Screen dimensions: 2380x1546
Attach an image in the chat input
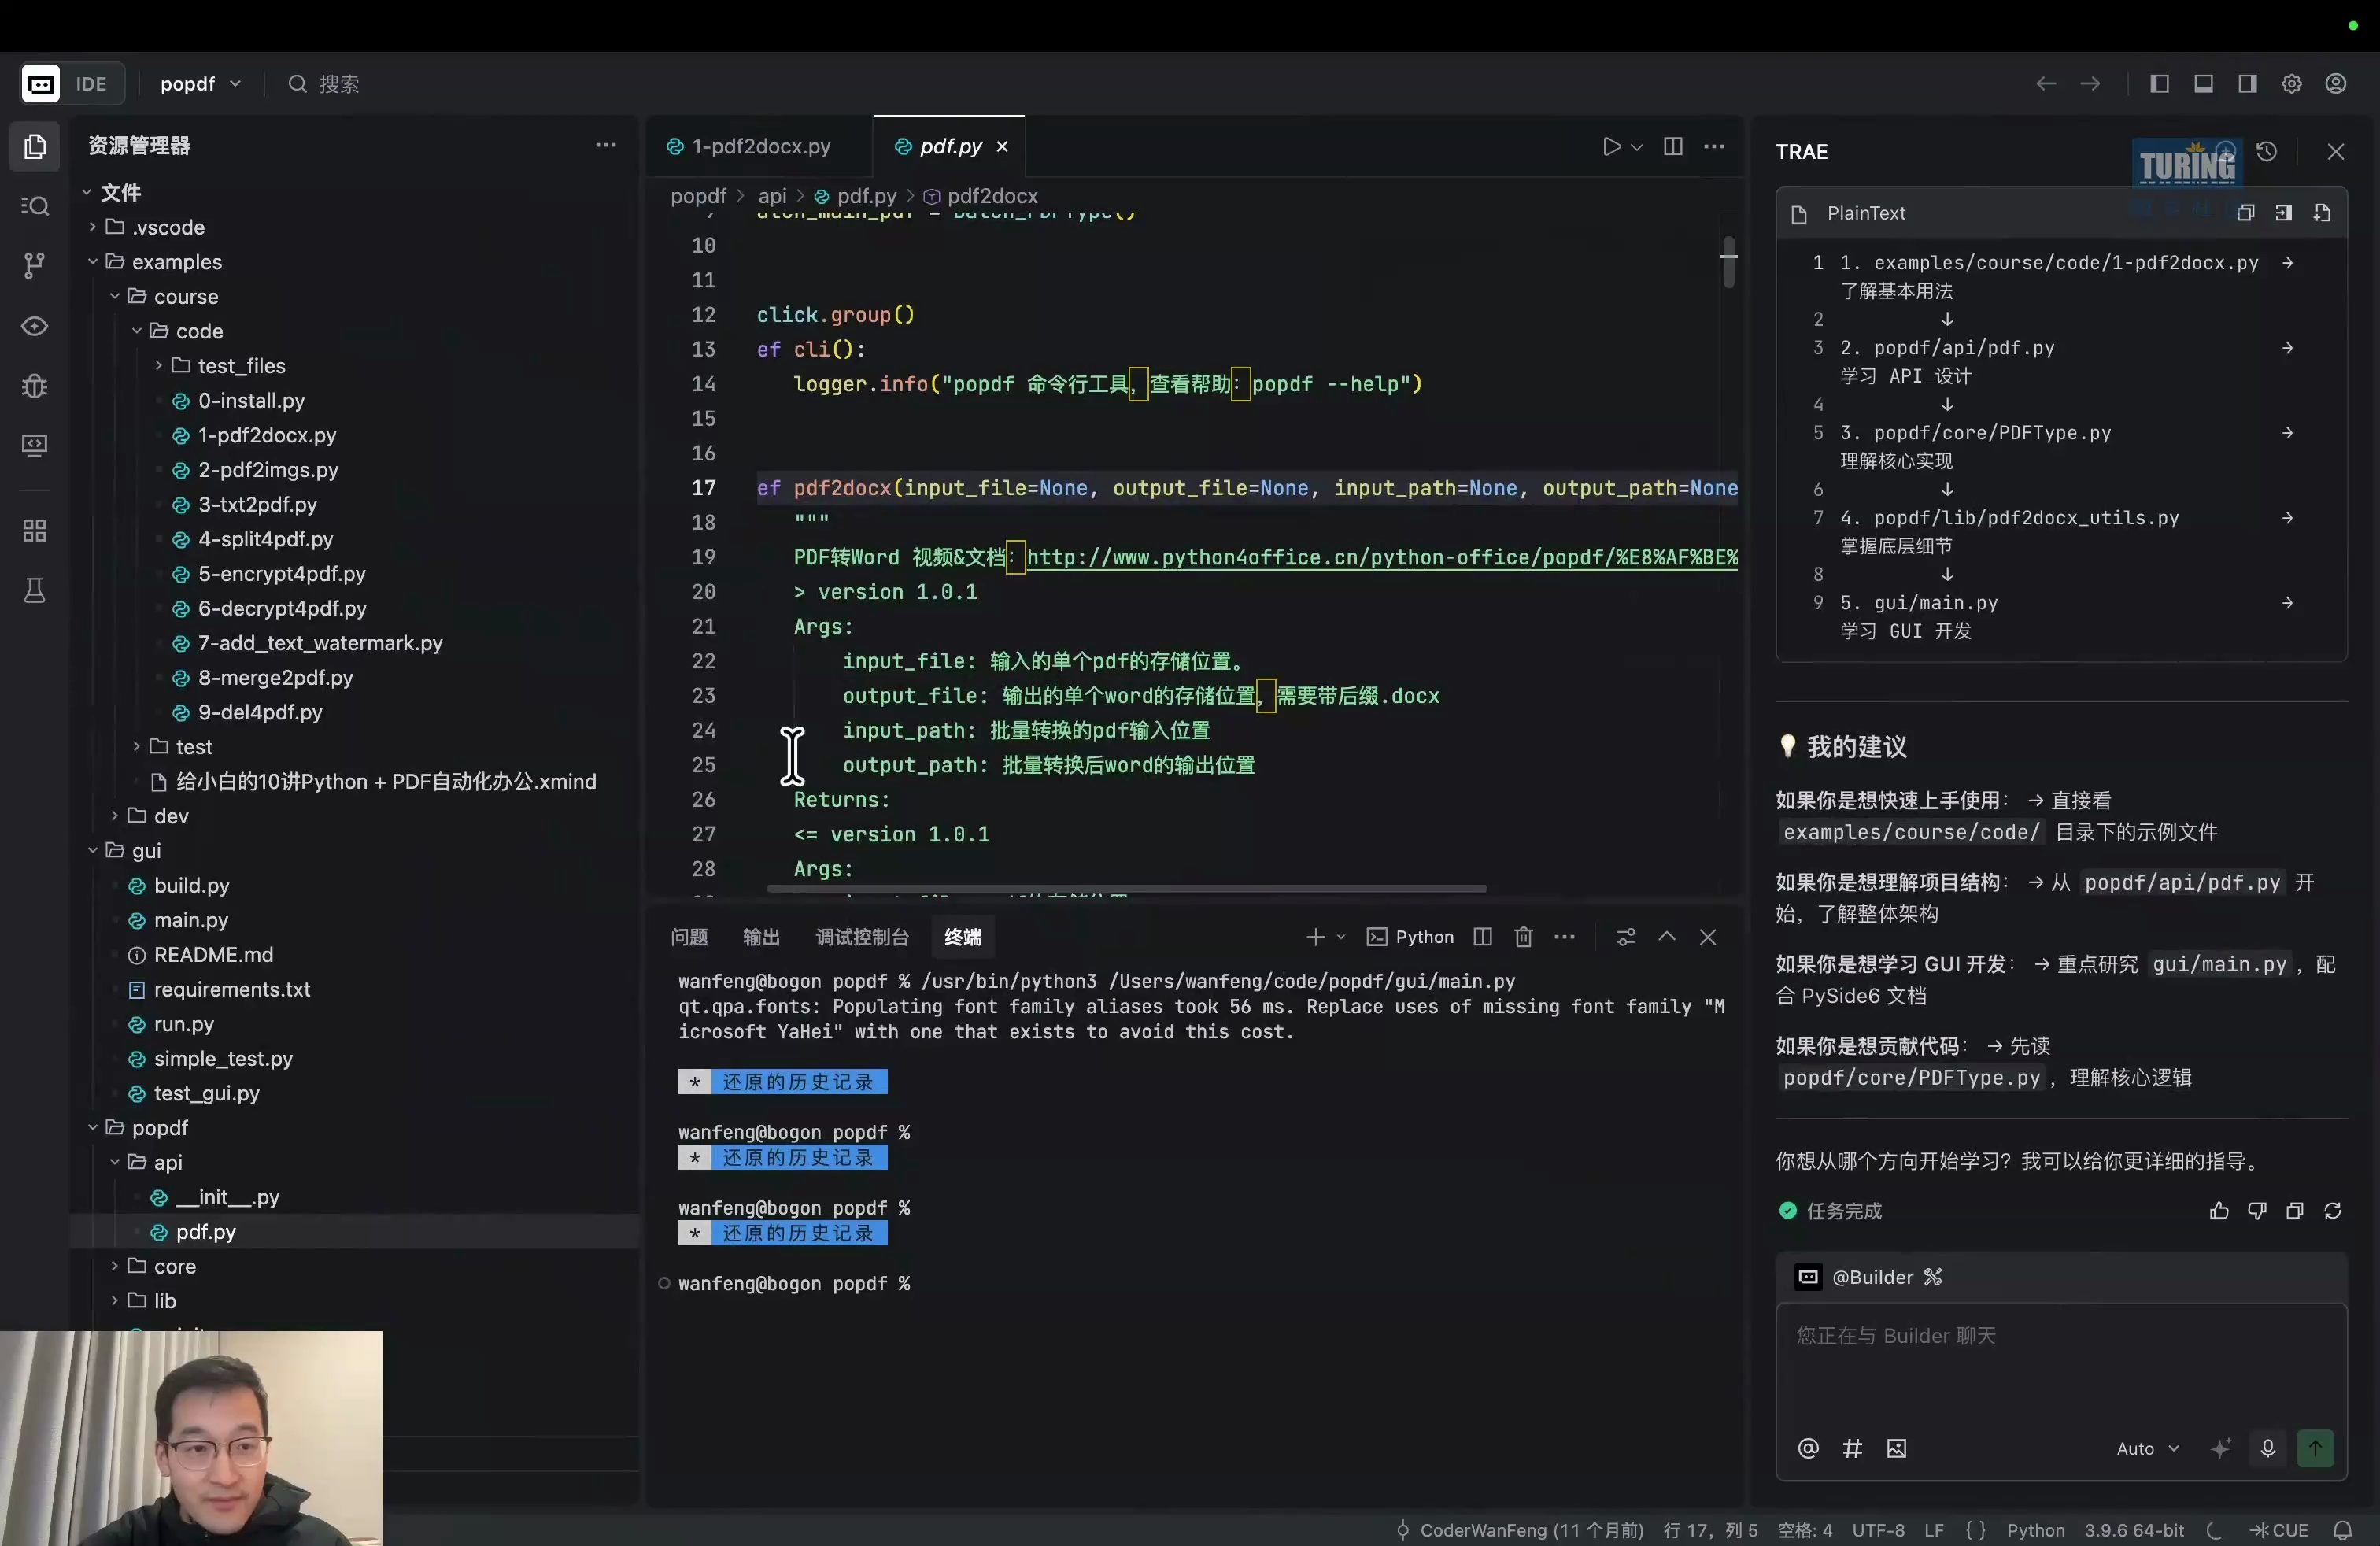coord(1896,1448)
